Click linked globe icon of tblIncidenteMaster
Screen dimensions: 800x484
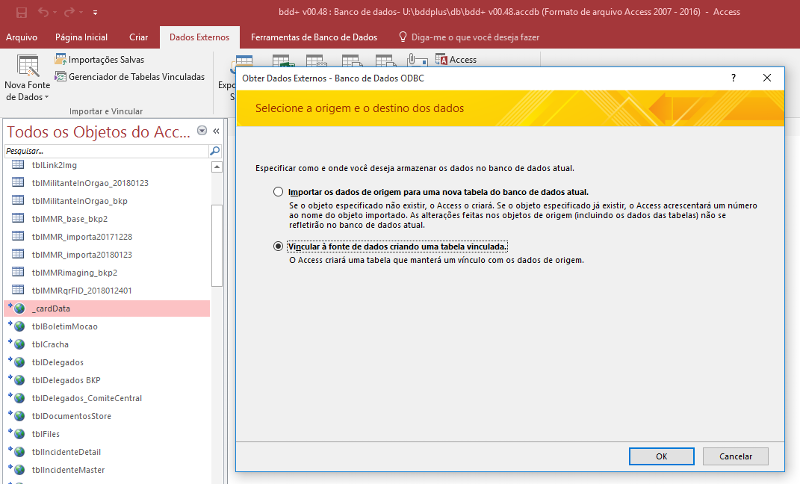pyautogui.click(x=18, y=469)
